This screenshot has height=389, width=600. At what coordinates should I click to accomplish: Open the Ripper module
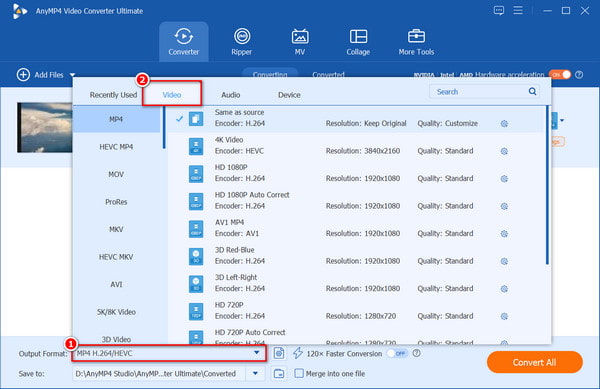(241, 42)
